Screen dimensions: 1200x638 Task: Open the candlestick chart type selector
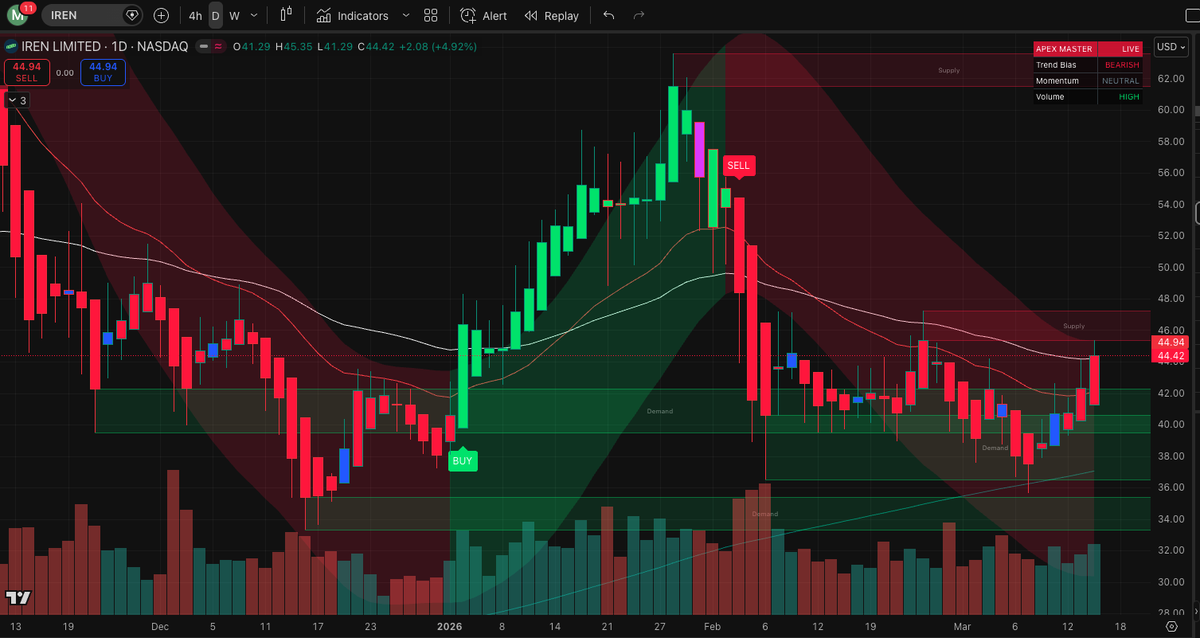pos(286,16)
